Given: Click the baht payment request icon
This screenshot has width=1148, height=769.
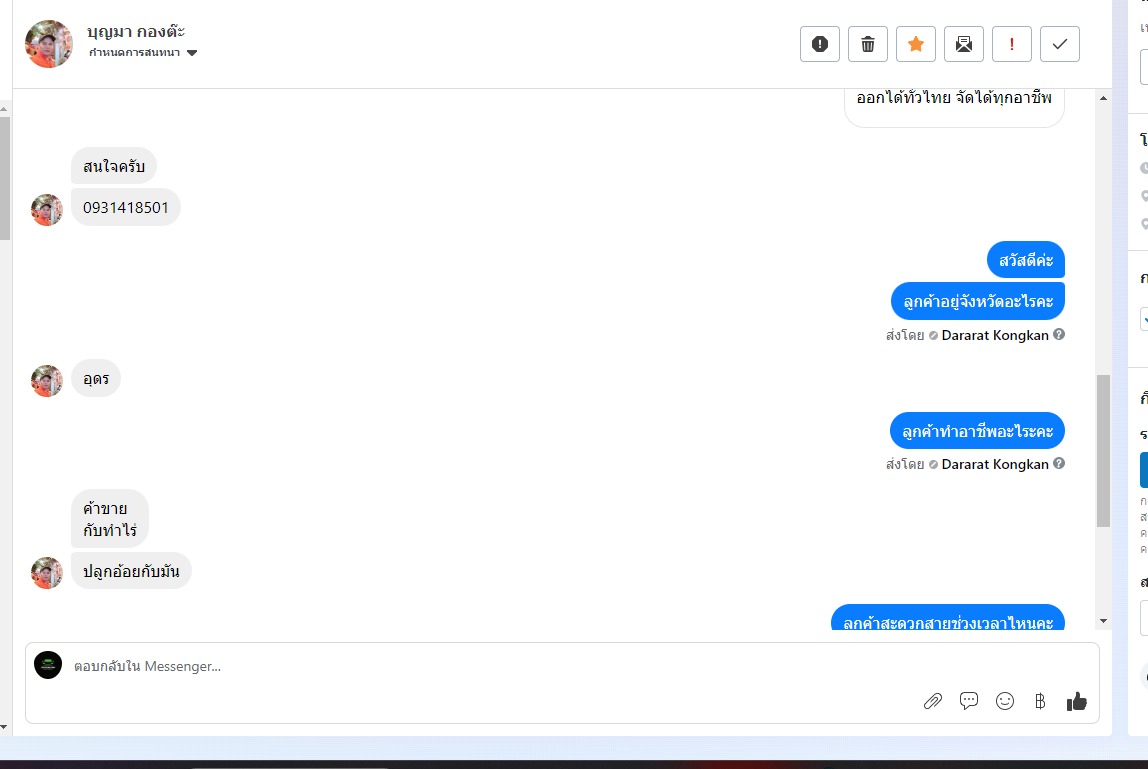Looking at the screenshot, I should (x=1040, y=702).
